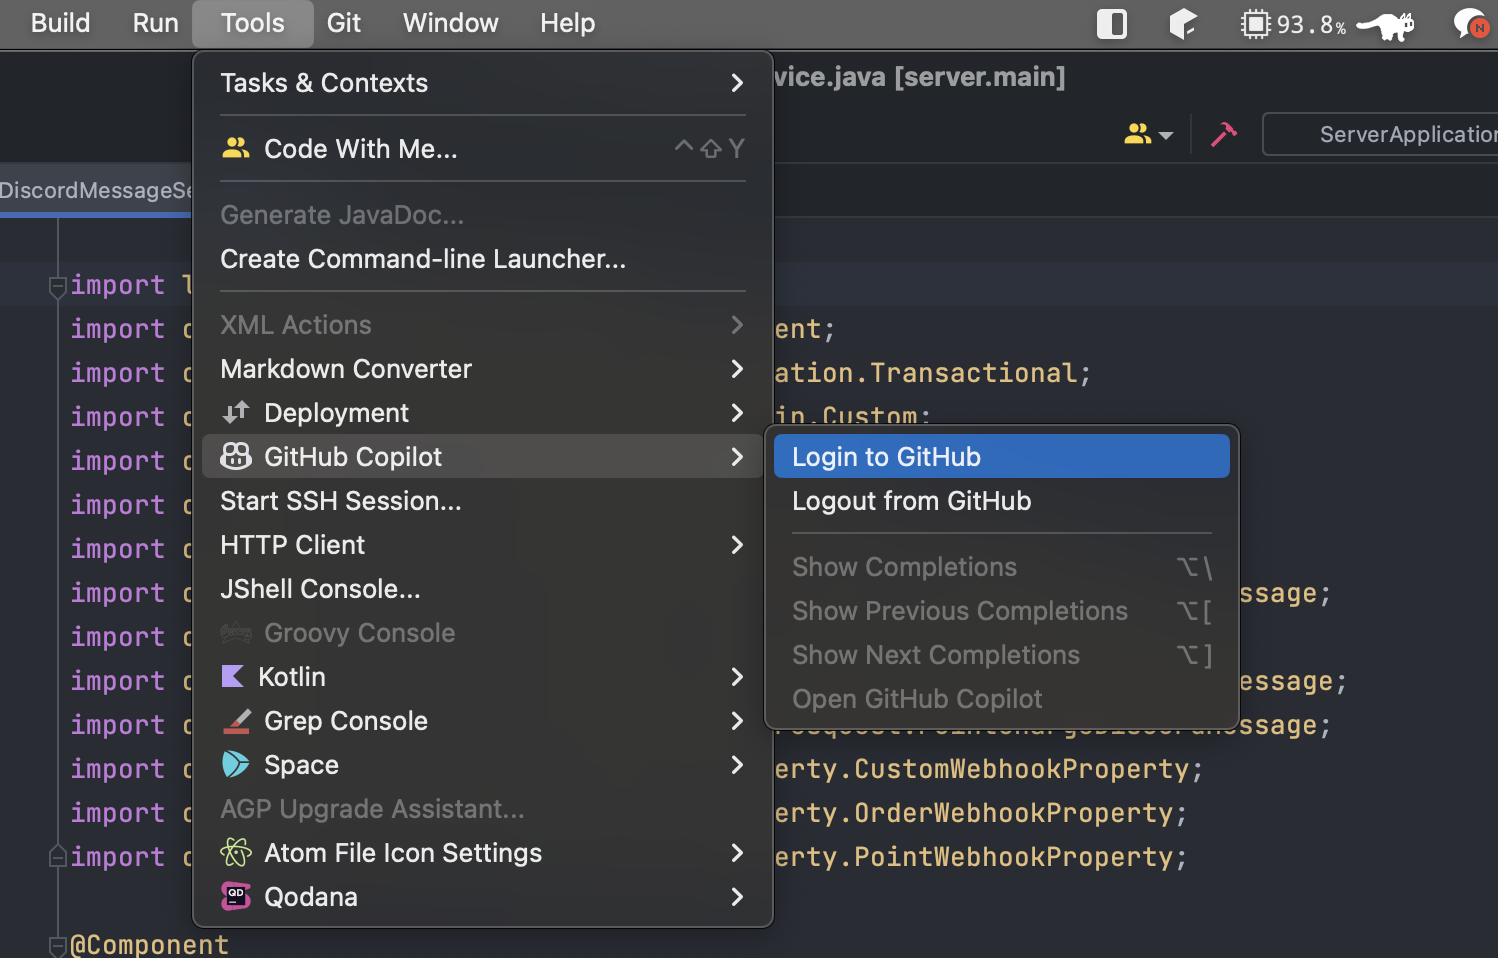The height and width of the screenshot is (958, 1498).
Task: Click the Code With Me people icon in menu
Action: coord(236,148)
